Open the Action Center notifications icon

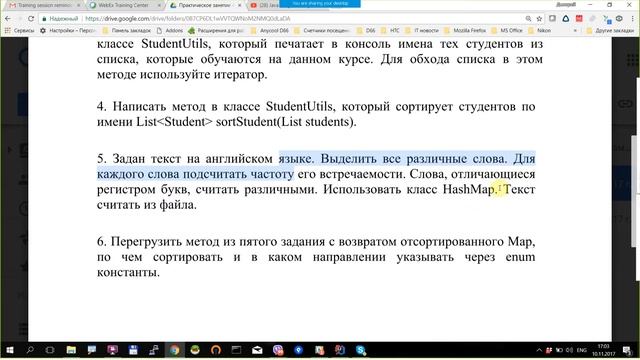627,350
